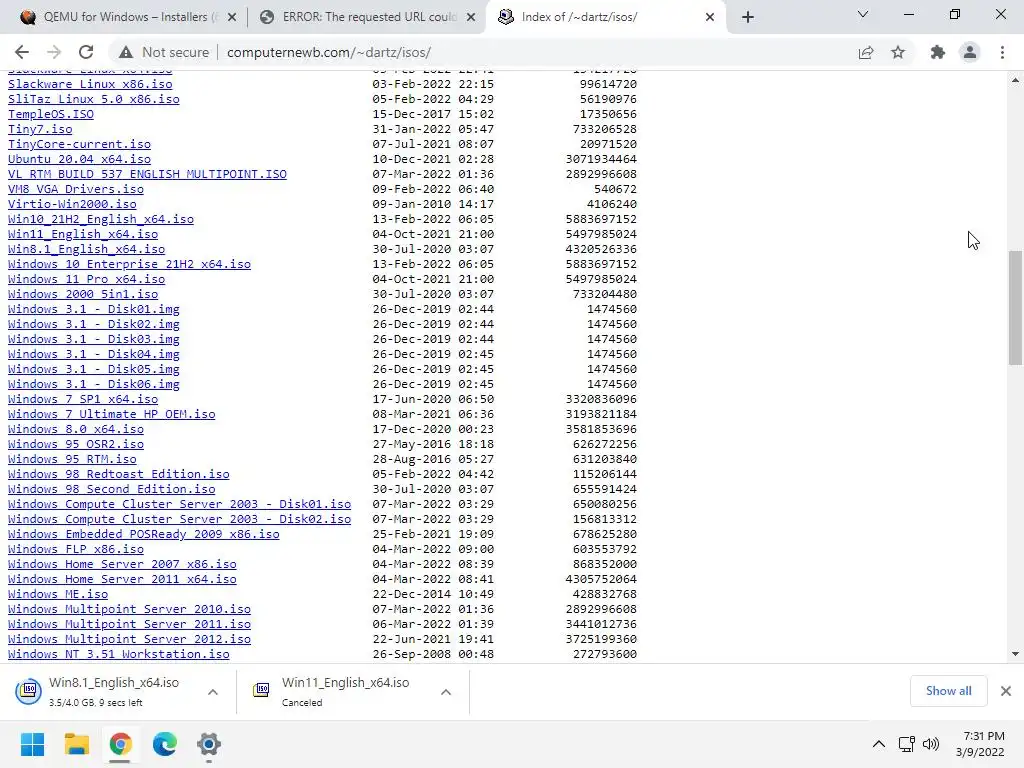The image size is (1024, 768).
Task: Click Windows_8.0_x64.iso link
Action: pyautogui.click(x=76, y=429)
